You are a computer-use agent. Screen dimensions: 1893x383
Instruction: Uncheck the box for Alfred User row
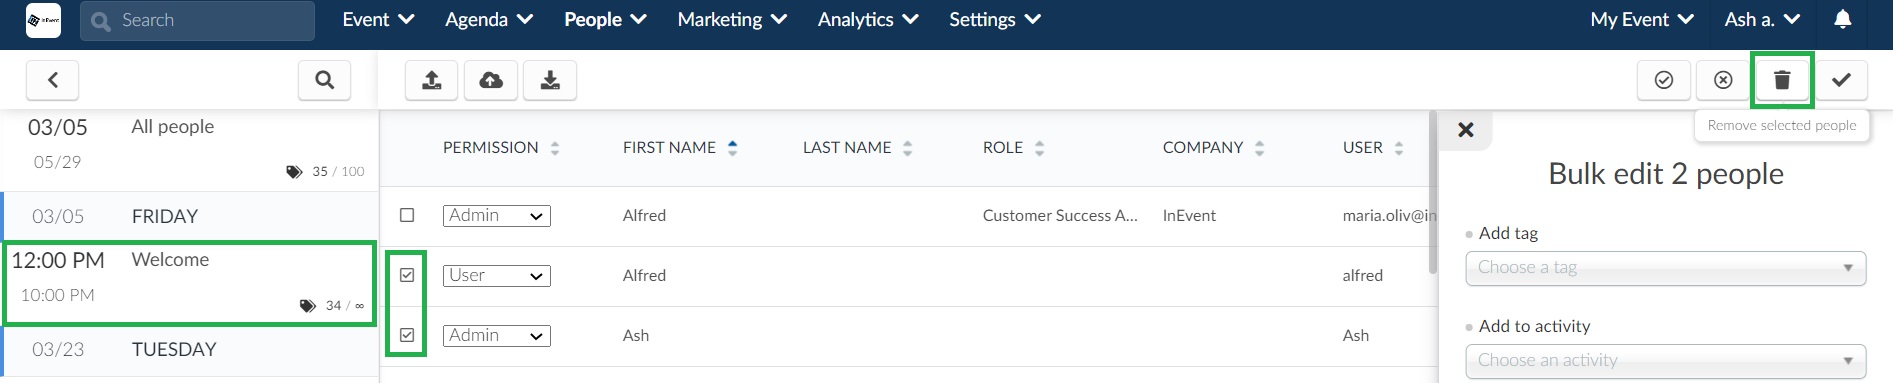click(x=407, y=275)
